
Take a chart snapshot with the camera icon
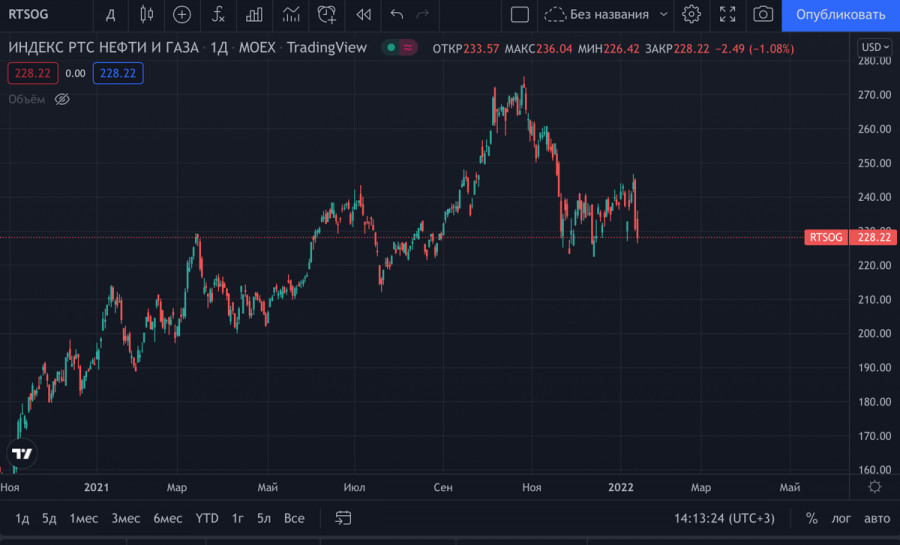click(x=763, y=14)
